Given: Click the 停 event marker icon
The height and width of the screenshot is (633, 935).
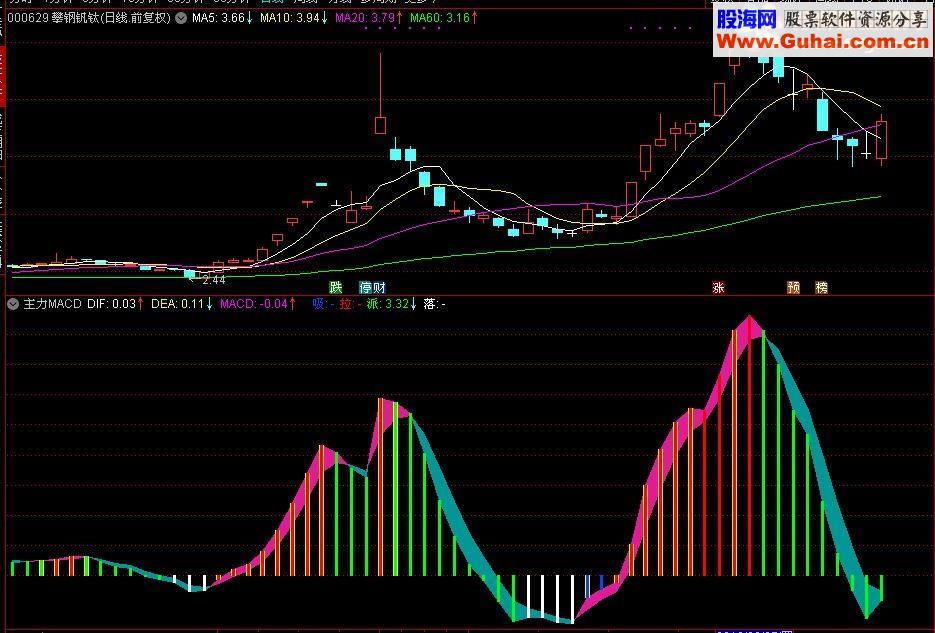Looking at the screenshot, I should [x=366, y=288].
